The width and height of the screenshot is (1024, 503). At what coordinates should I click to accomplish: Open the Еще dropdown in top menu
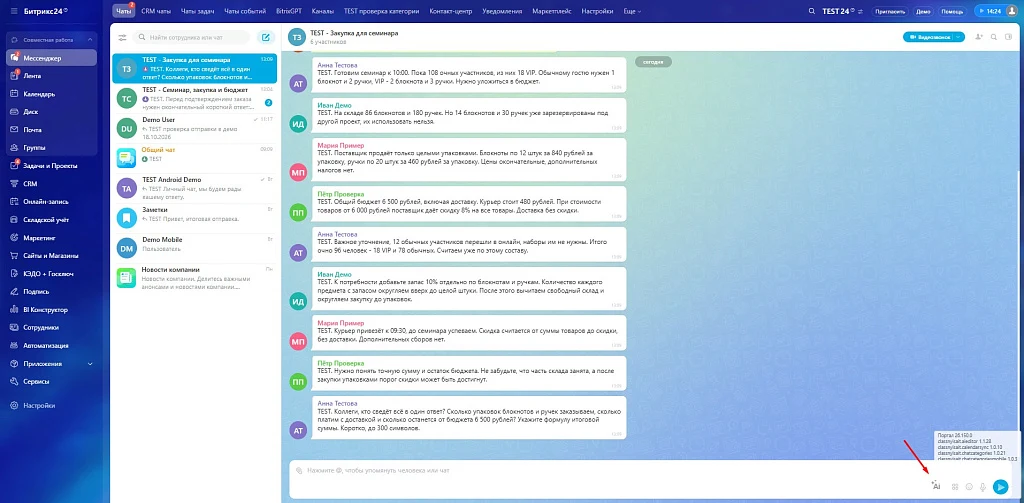pos(632,11)
